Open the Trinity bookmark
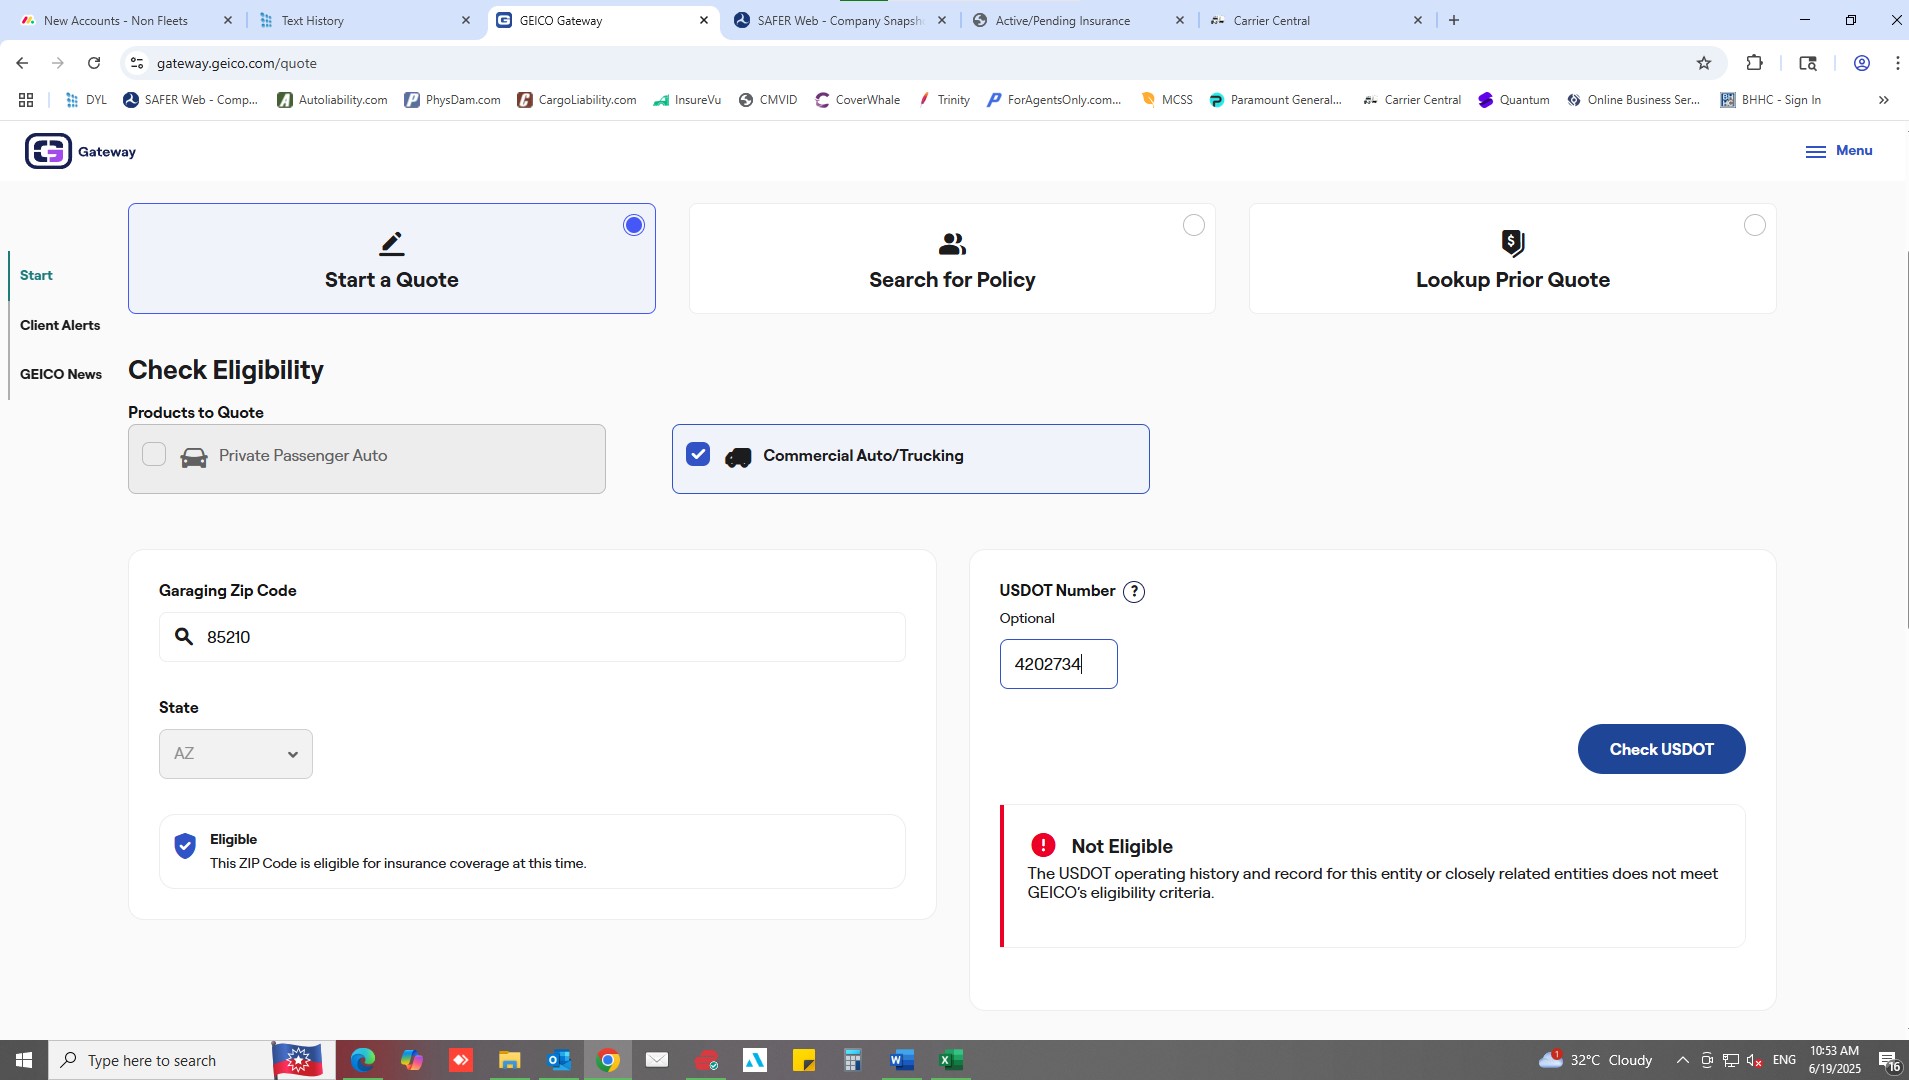Viewport: 1909px width, 1080px height. [943, 100]
